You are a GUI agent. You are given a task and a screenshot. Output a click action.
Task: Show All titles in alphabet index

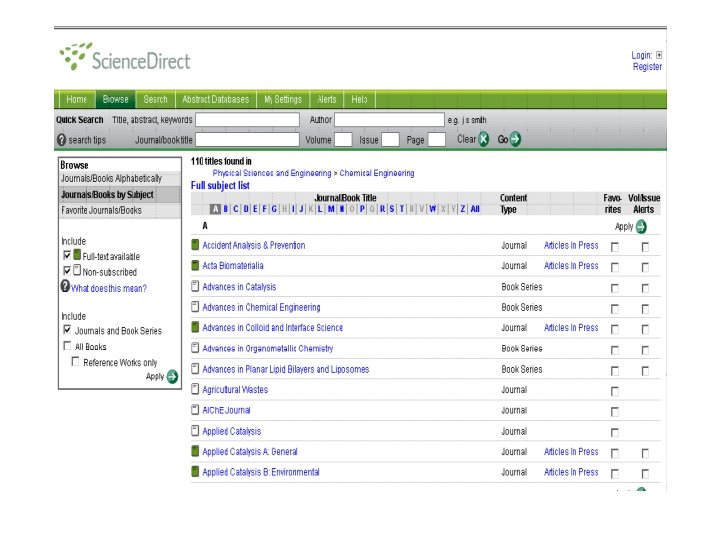pos(475,209)
